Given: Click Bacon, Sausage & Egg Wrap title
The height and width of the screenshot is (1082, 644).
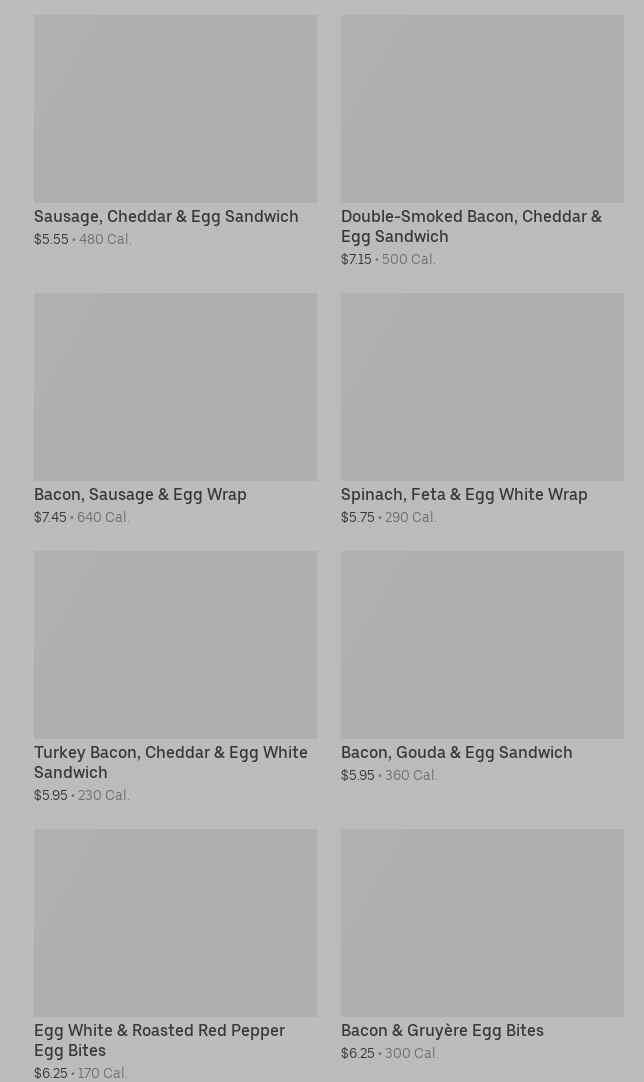Looking at the screenshot, I should tap(140, 494).
